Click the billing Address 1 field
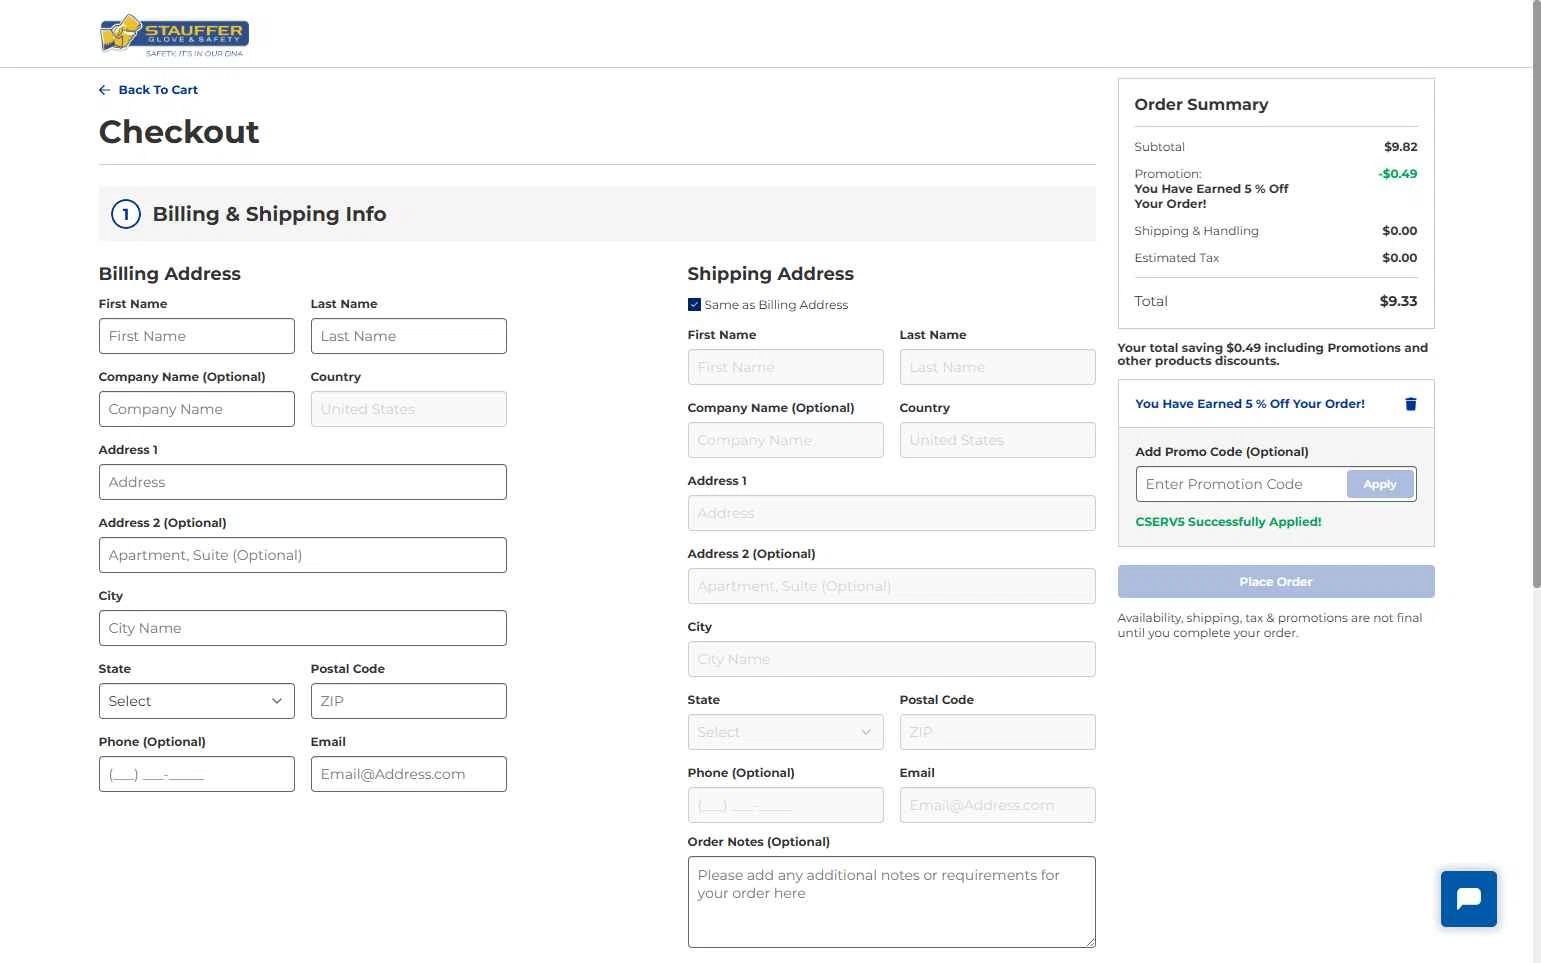The image size is (1541, 963). click(x=303, y=482)
